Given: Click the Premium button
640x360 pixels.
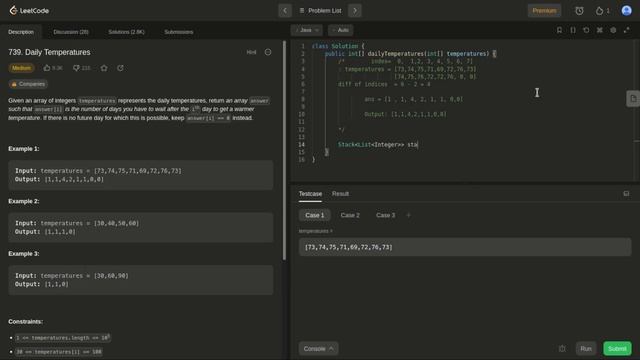Looking at the screenshot, I should tap(544, 11).
